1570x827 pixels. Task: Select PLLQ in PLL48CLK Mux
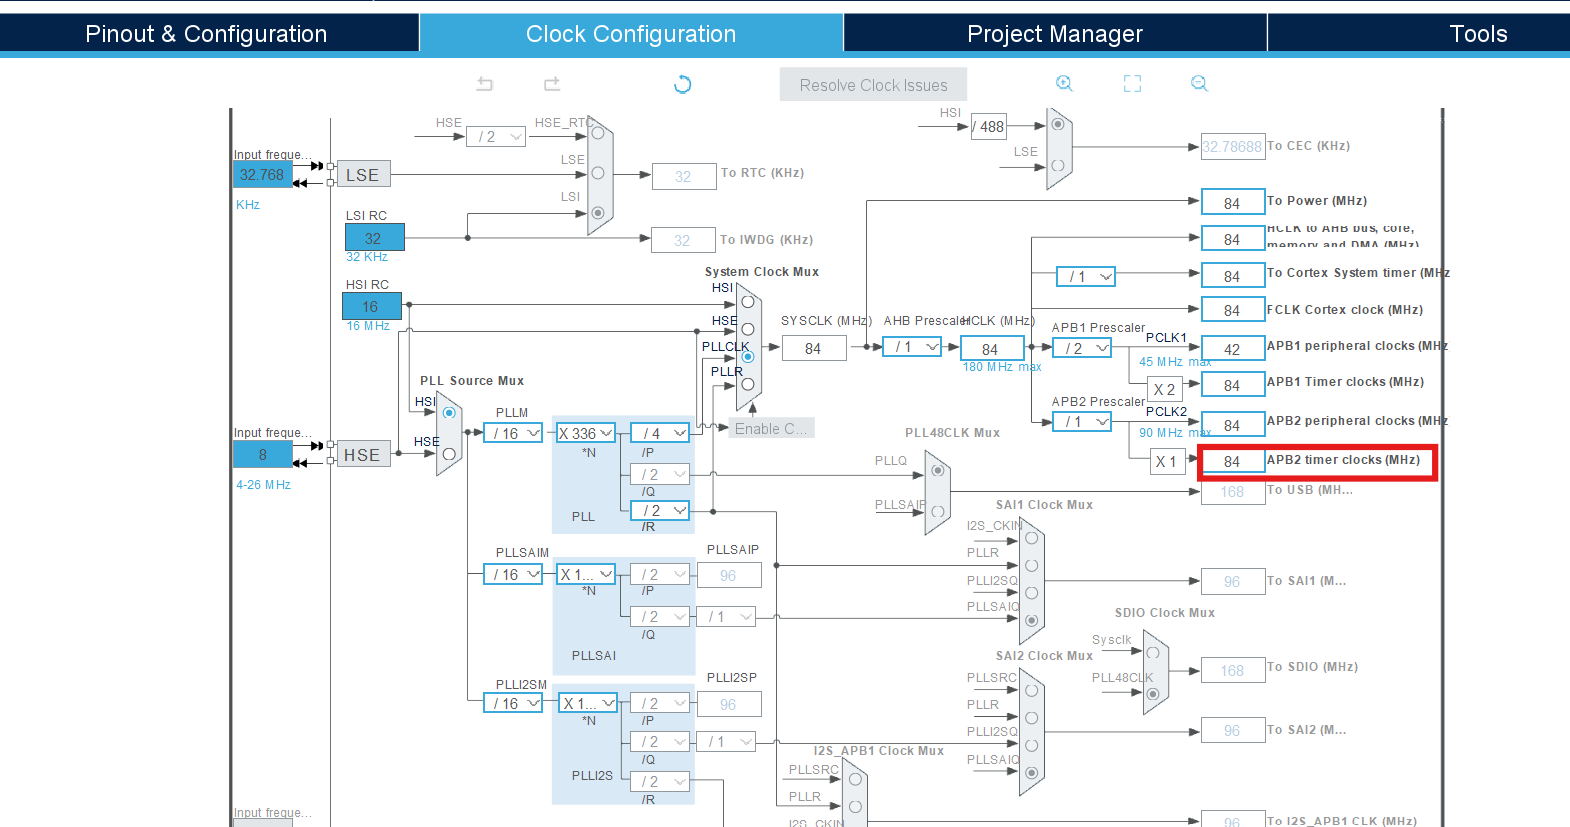(937, 470)
